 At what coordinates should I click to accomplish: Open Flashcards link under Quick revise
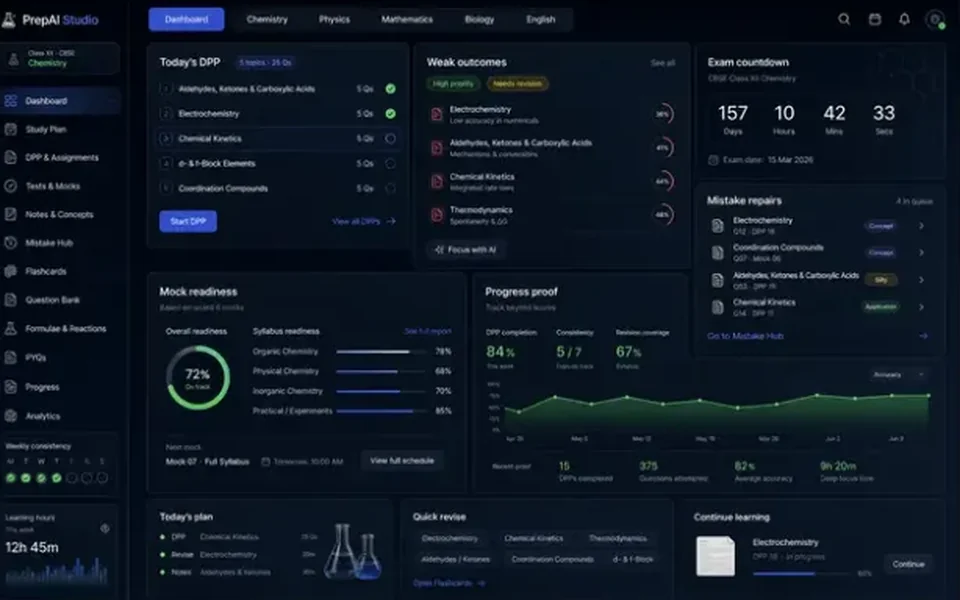click(449, 583)
